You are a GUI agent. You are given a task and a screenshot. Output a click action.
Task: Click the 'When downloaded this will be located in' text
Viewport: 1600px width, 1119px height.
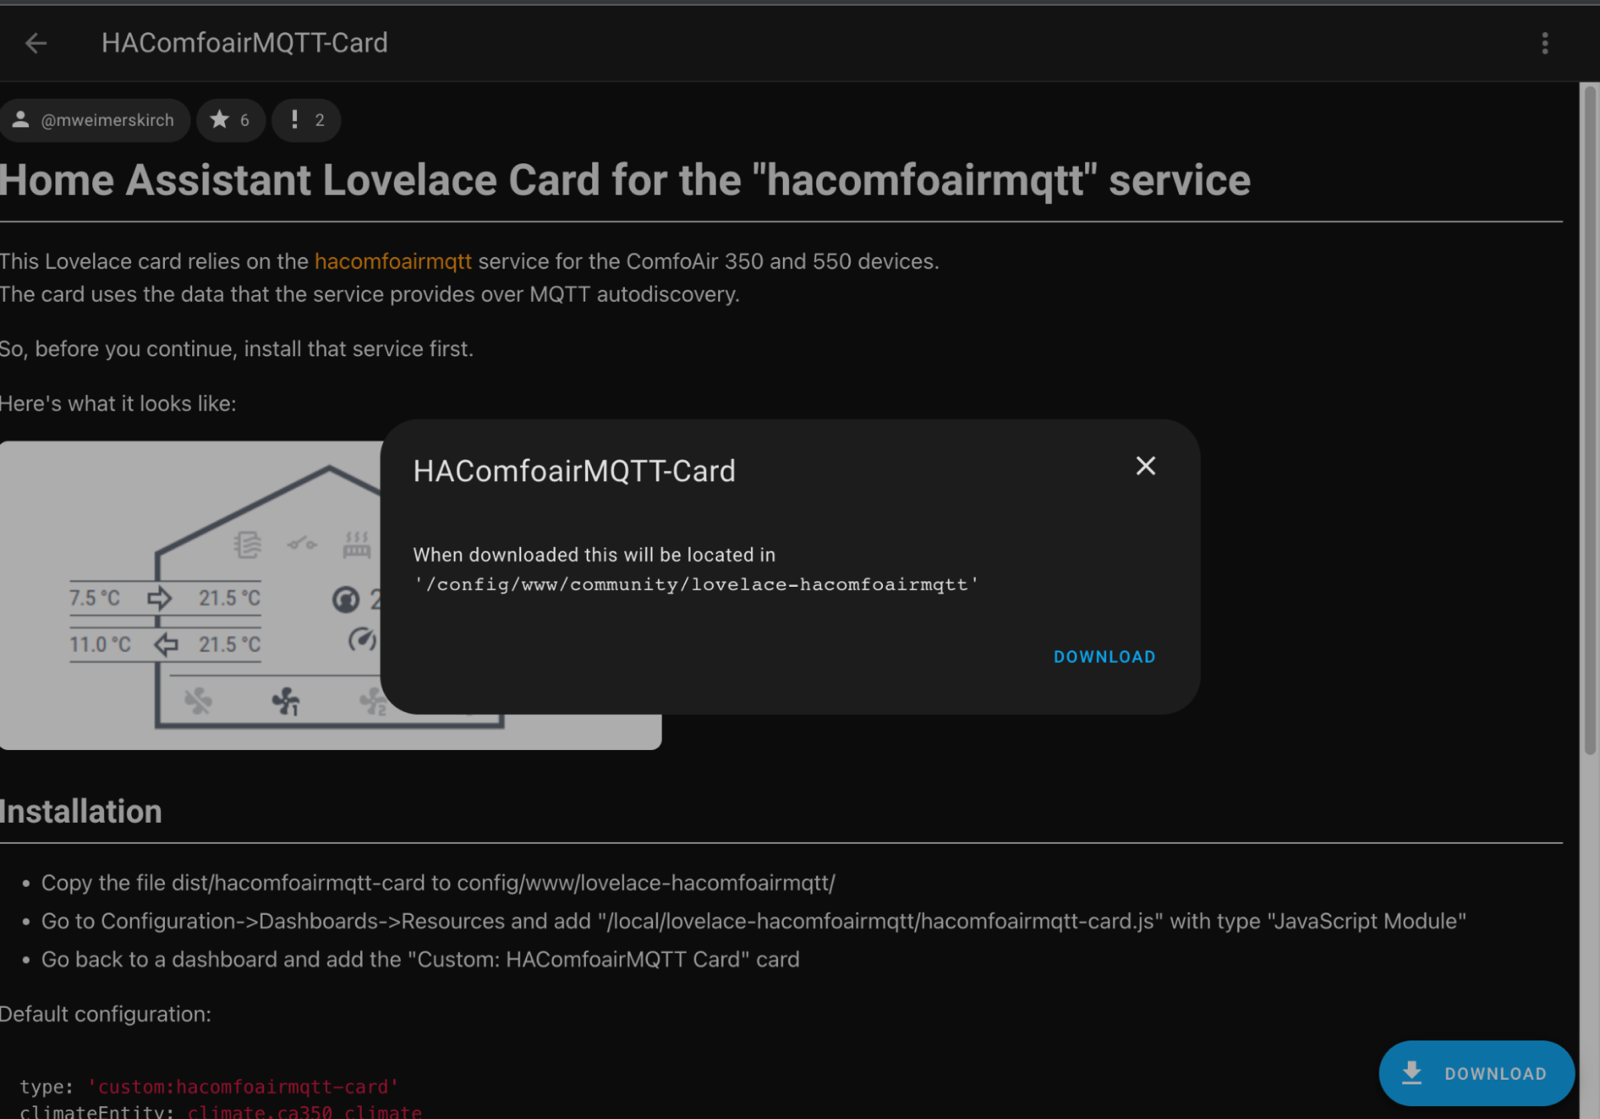(x=594, y=555)
